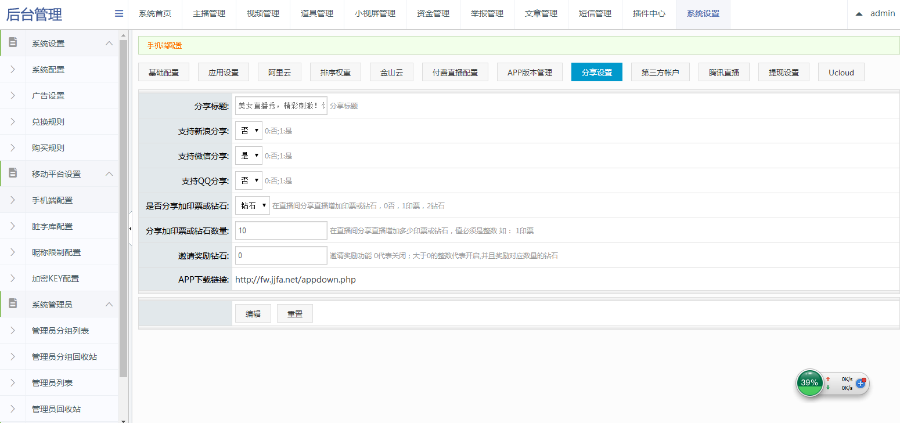
Task: Click the arrow icon beside 管理员回收站
Action: [x=13, y=409]
